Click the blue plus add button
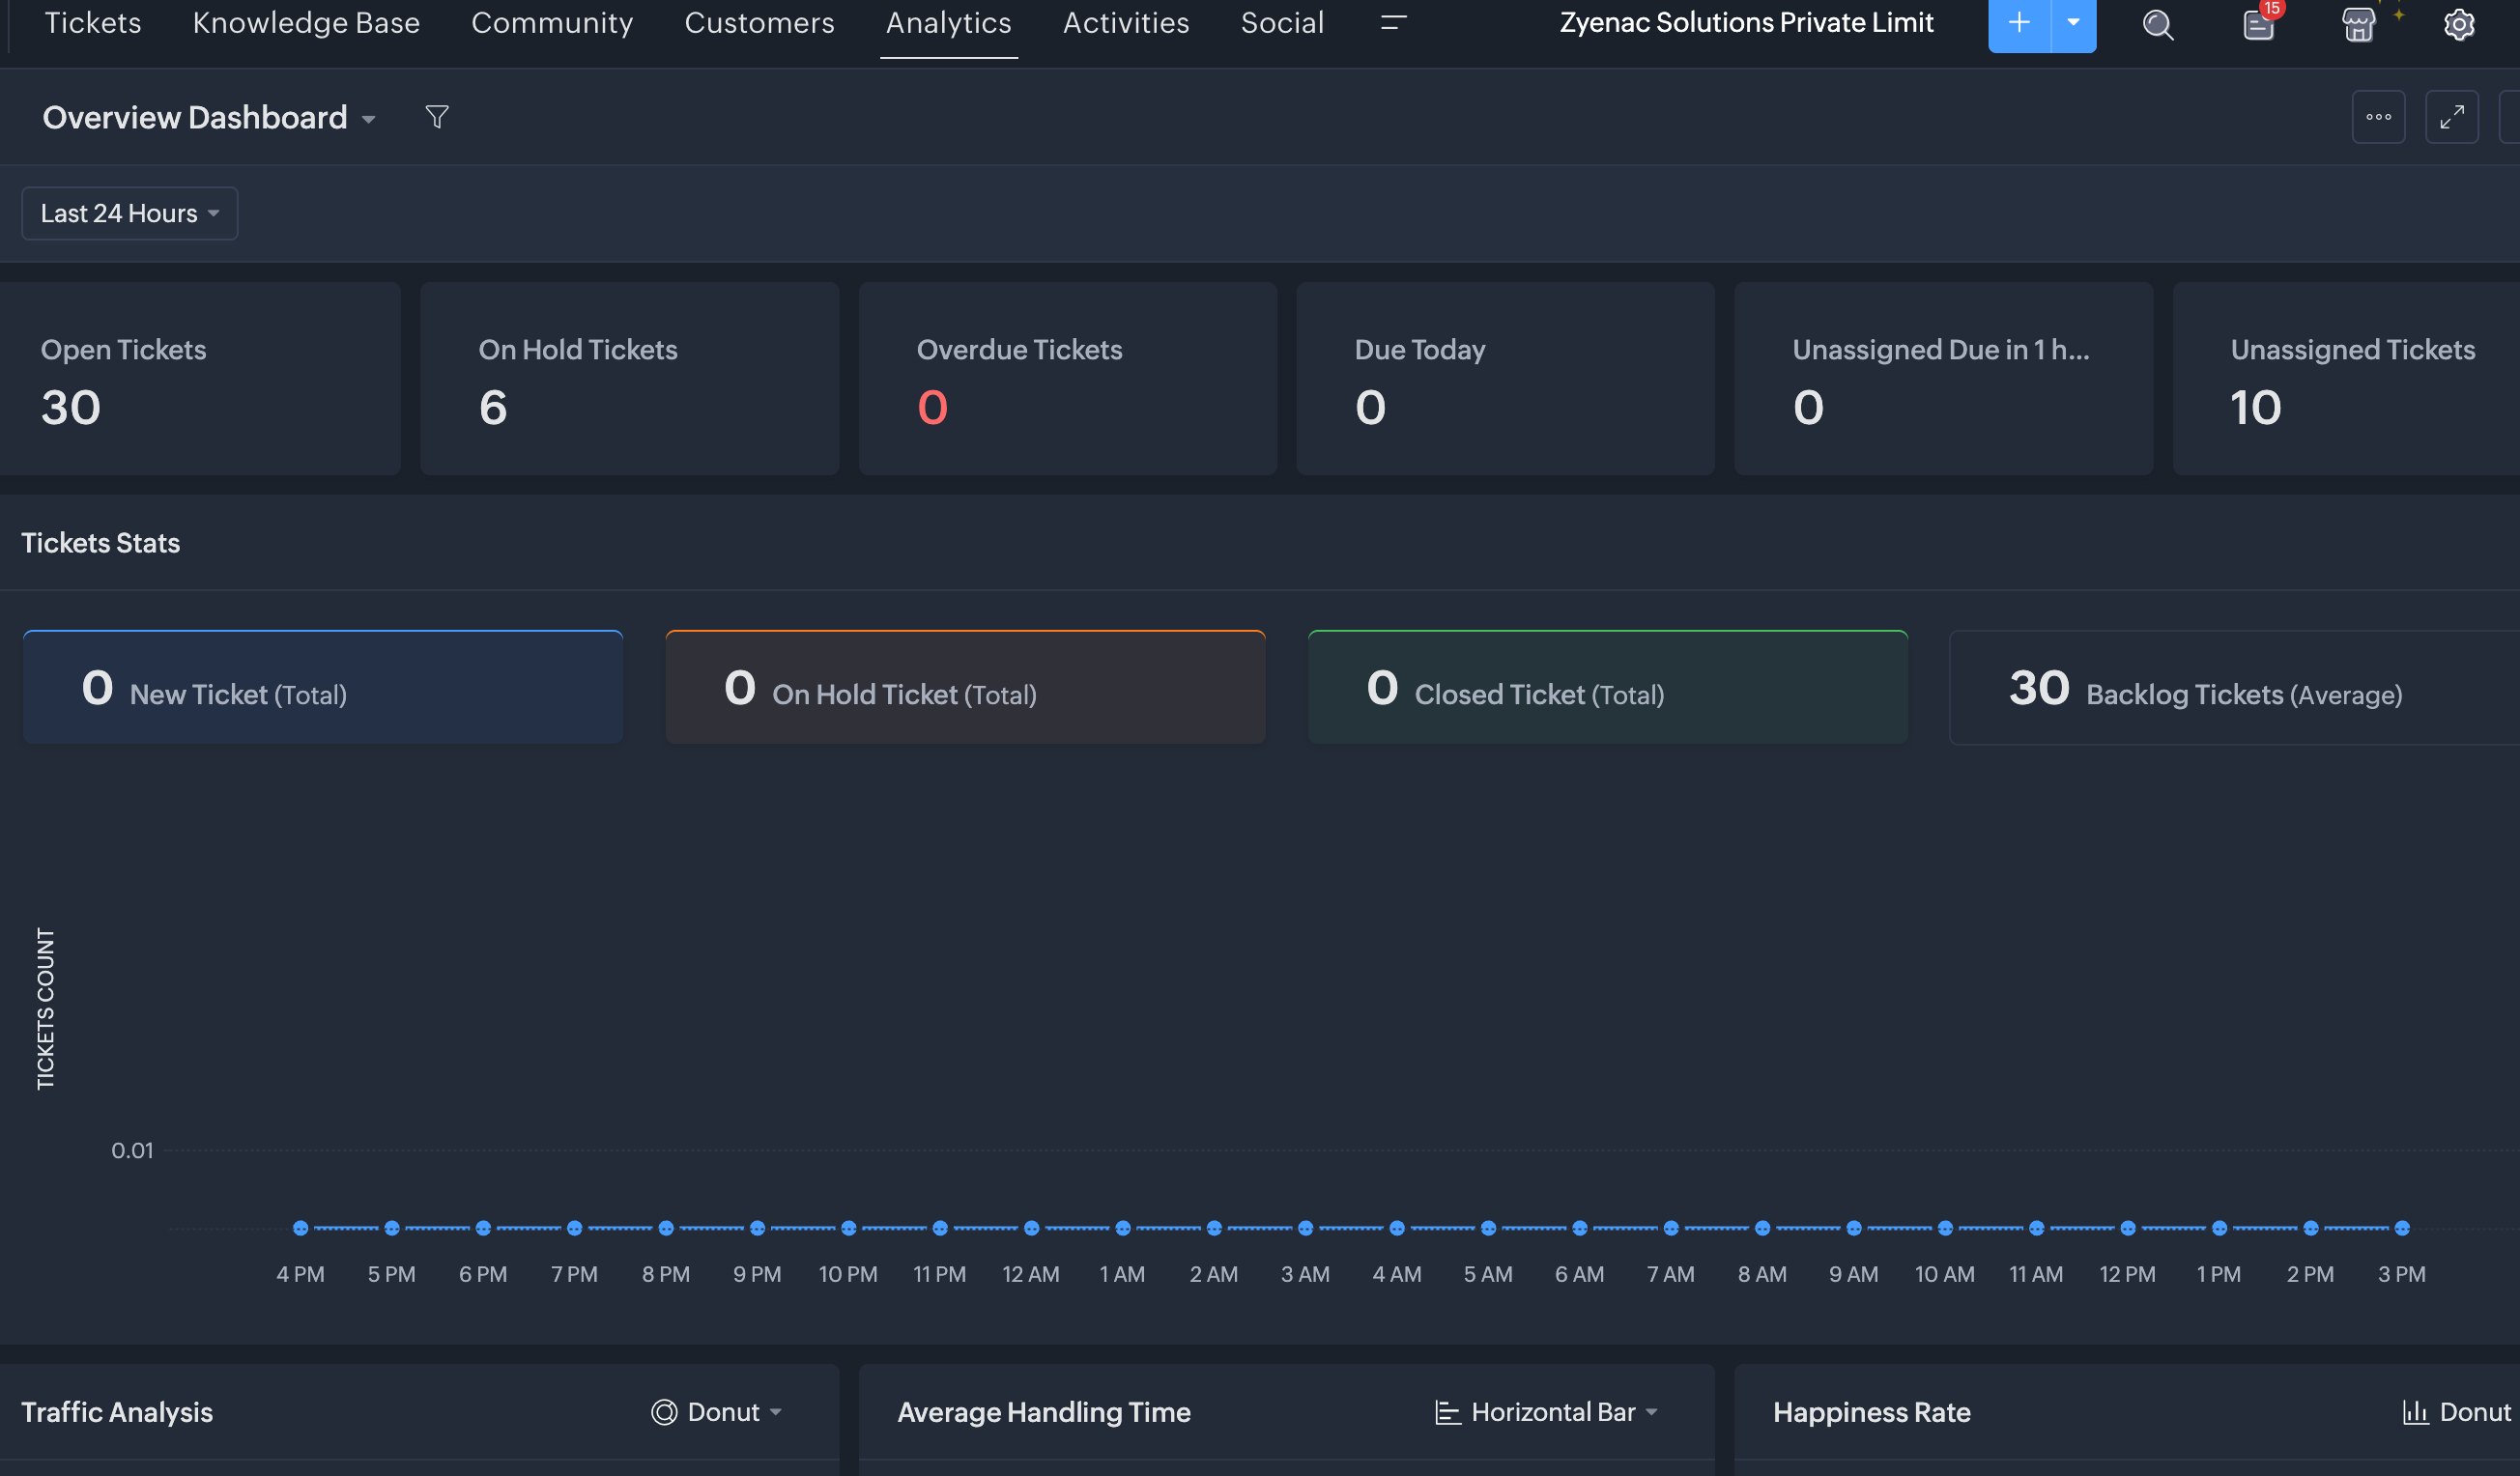 pyautogui.click(x=2018, y=24)
